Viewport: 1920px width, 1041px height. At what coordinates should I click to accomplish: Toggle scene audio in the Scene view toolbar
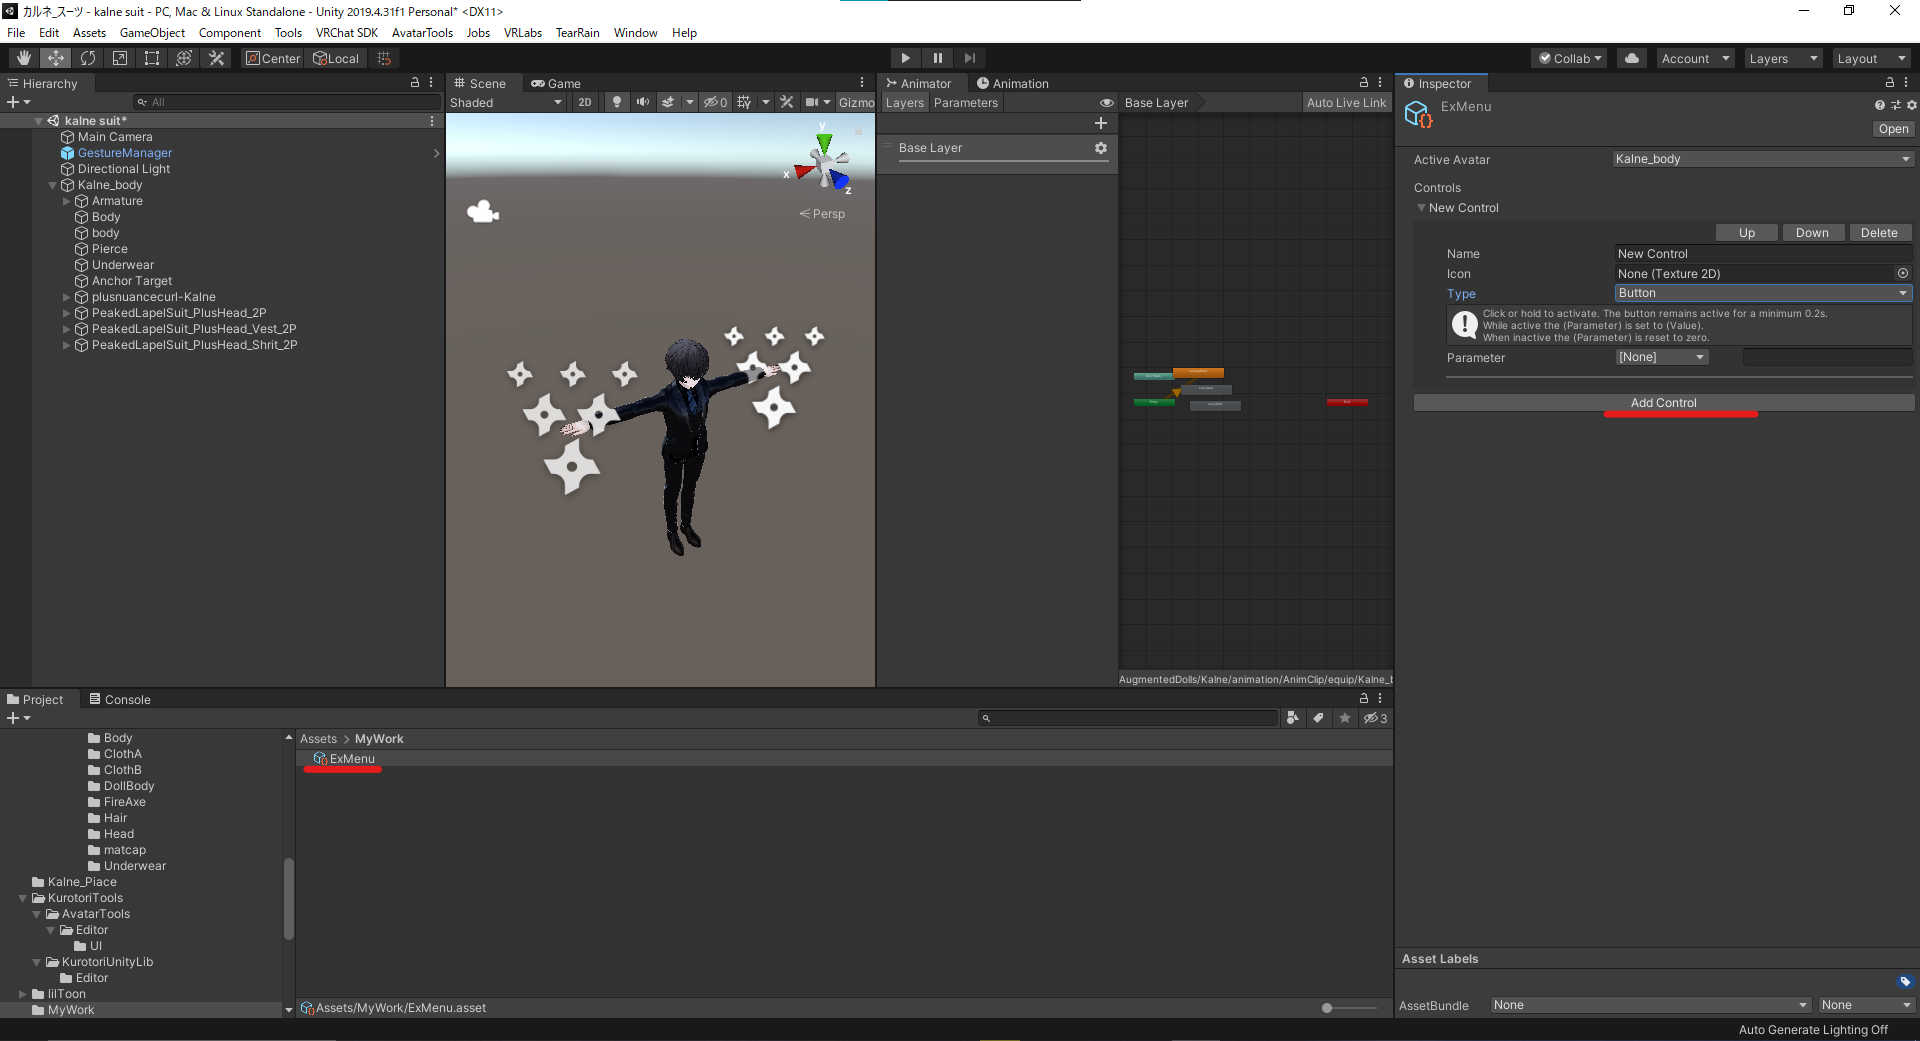click(x=643, y=101)
